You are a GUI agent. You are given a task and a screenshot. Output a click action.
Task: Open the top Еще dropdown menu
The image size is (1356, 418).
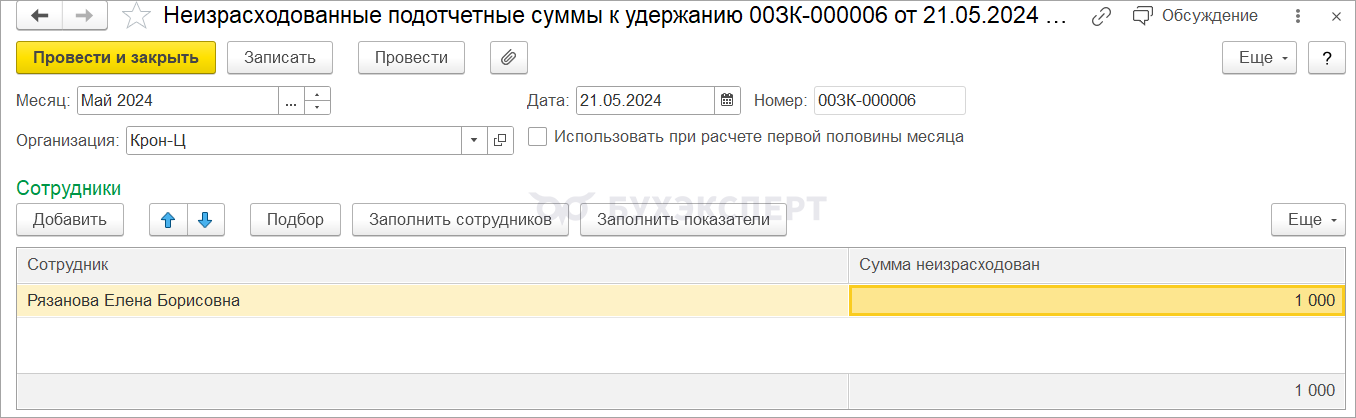point(1259,58)
